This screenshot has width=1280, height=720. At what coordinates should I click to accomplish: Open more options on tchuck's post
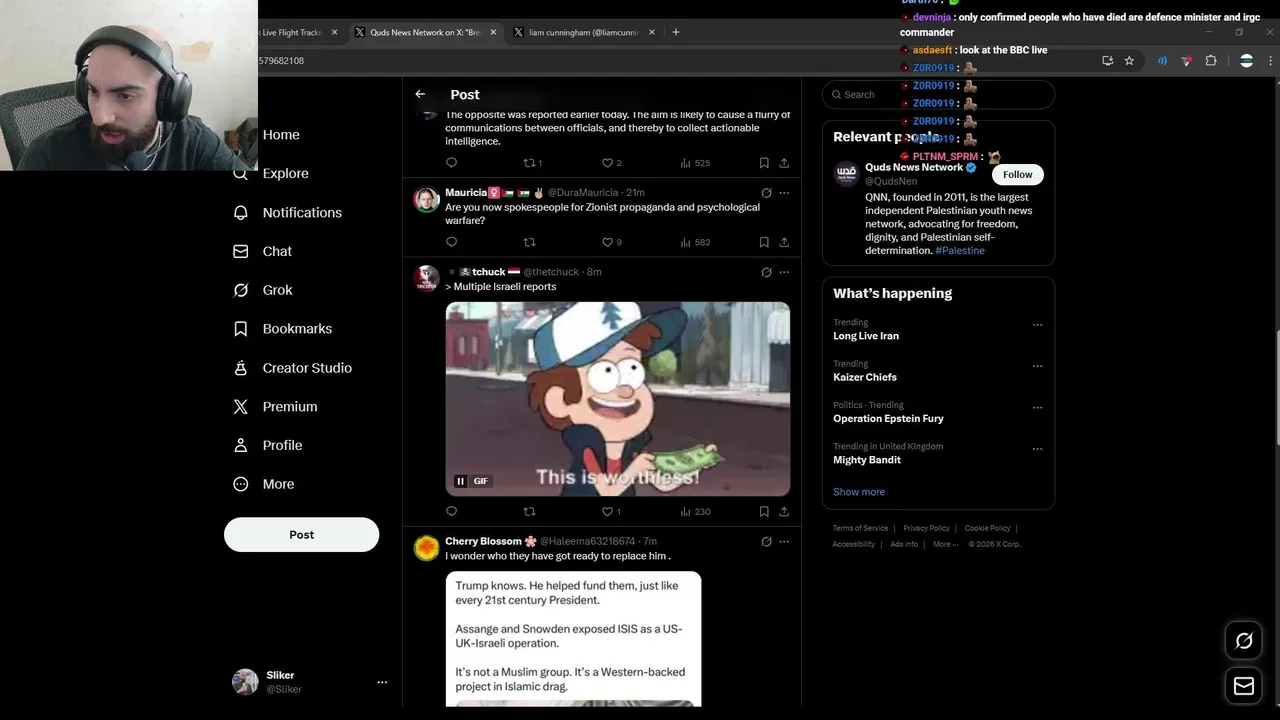[784, 272]
